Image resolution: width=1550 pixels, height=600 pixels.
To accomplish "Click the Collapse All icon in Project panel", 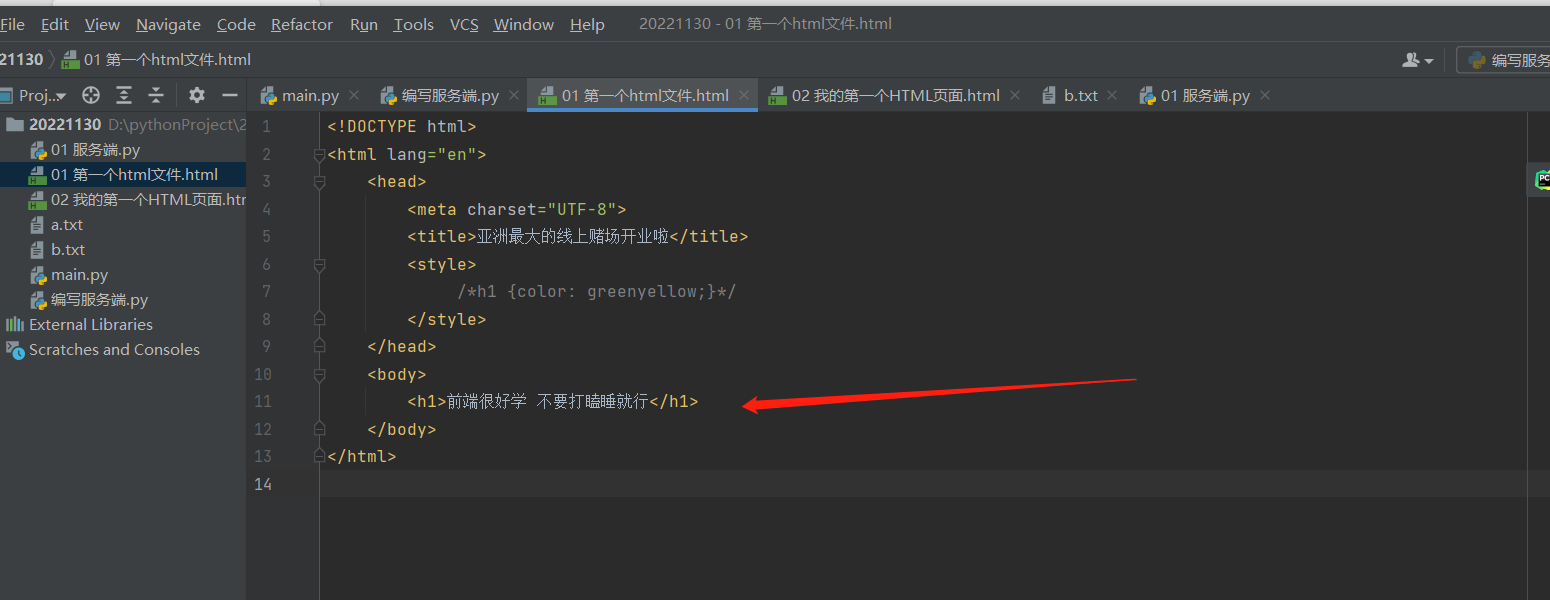I will (156, 95).
